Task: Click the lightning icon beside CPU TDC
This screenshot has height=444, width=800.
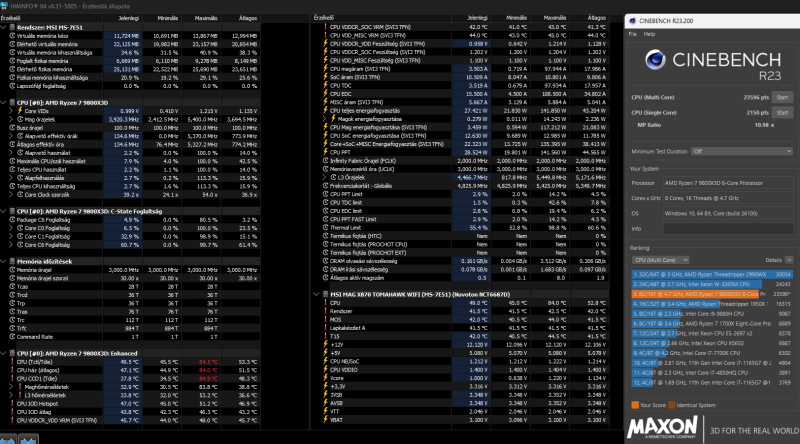Action: [325, 86]
